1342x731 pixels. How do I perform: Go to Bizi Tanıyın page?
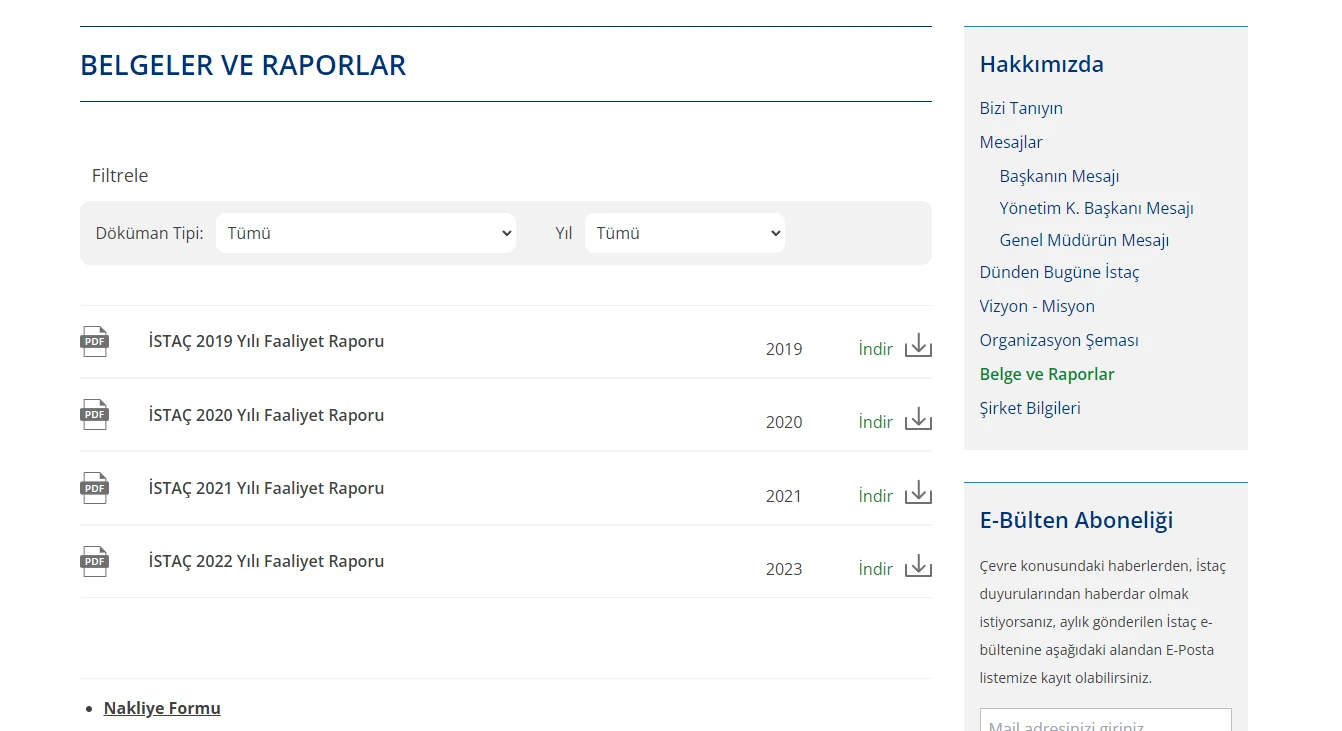click(x=1021, y=108)
